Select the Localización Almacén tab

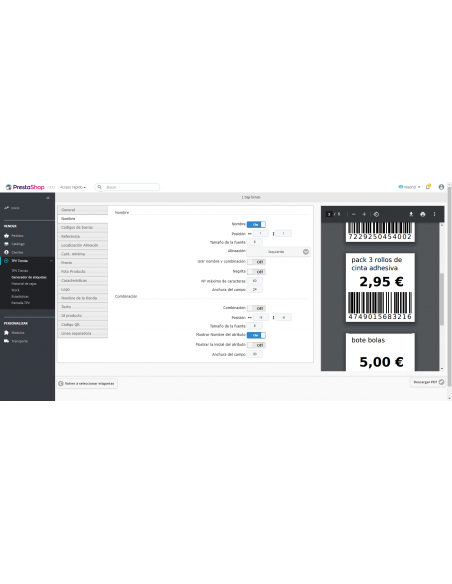coord(82,245)
